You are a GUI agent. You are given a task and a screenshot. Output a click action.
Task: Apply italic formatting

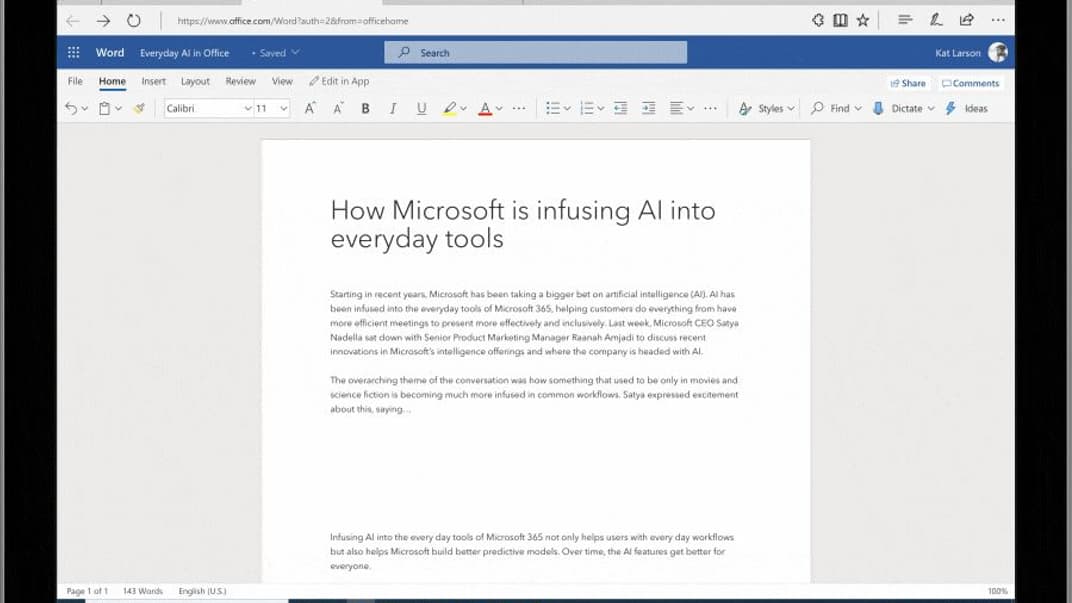click(x=392, y=108)
